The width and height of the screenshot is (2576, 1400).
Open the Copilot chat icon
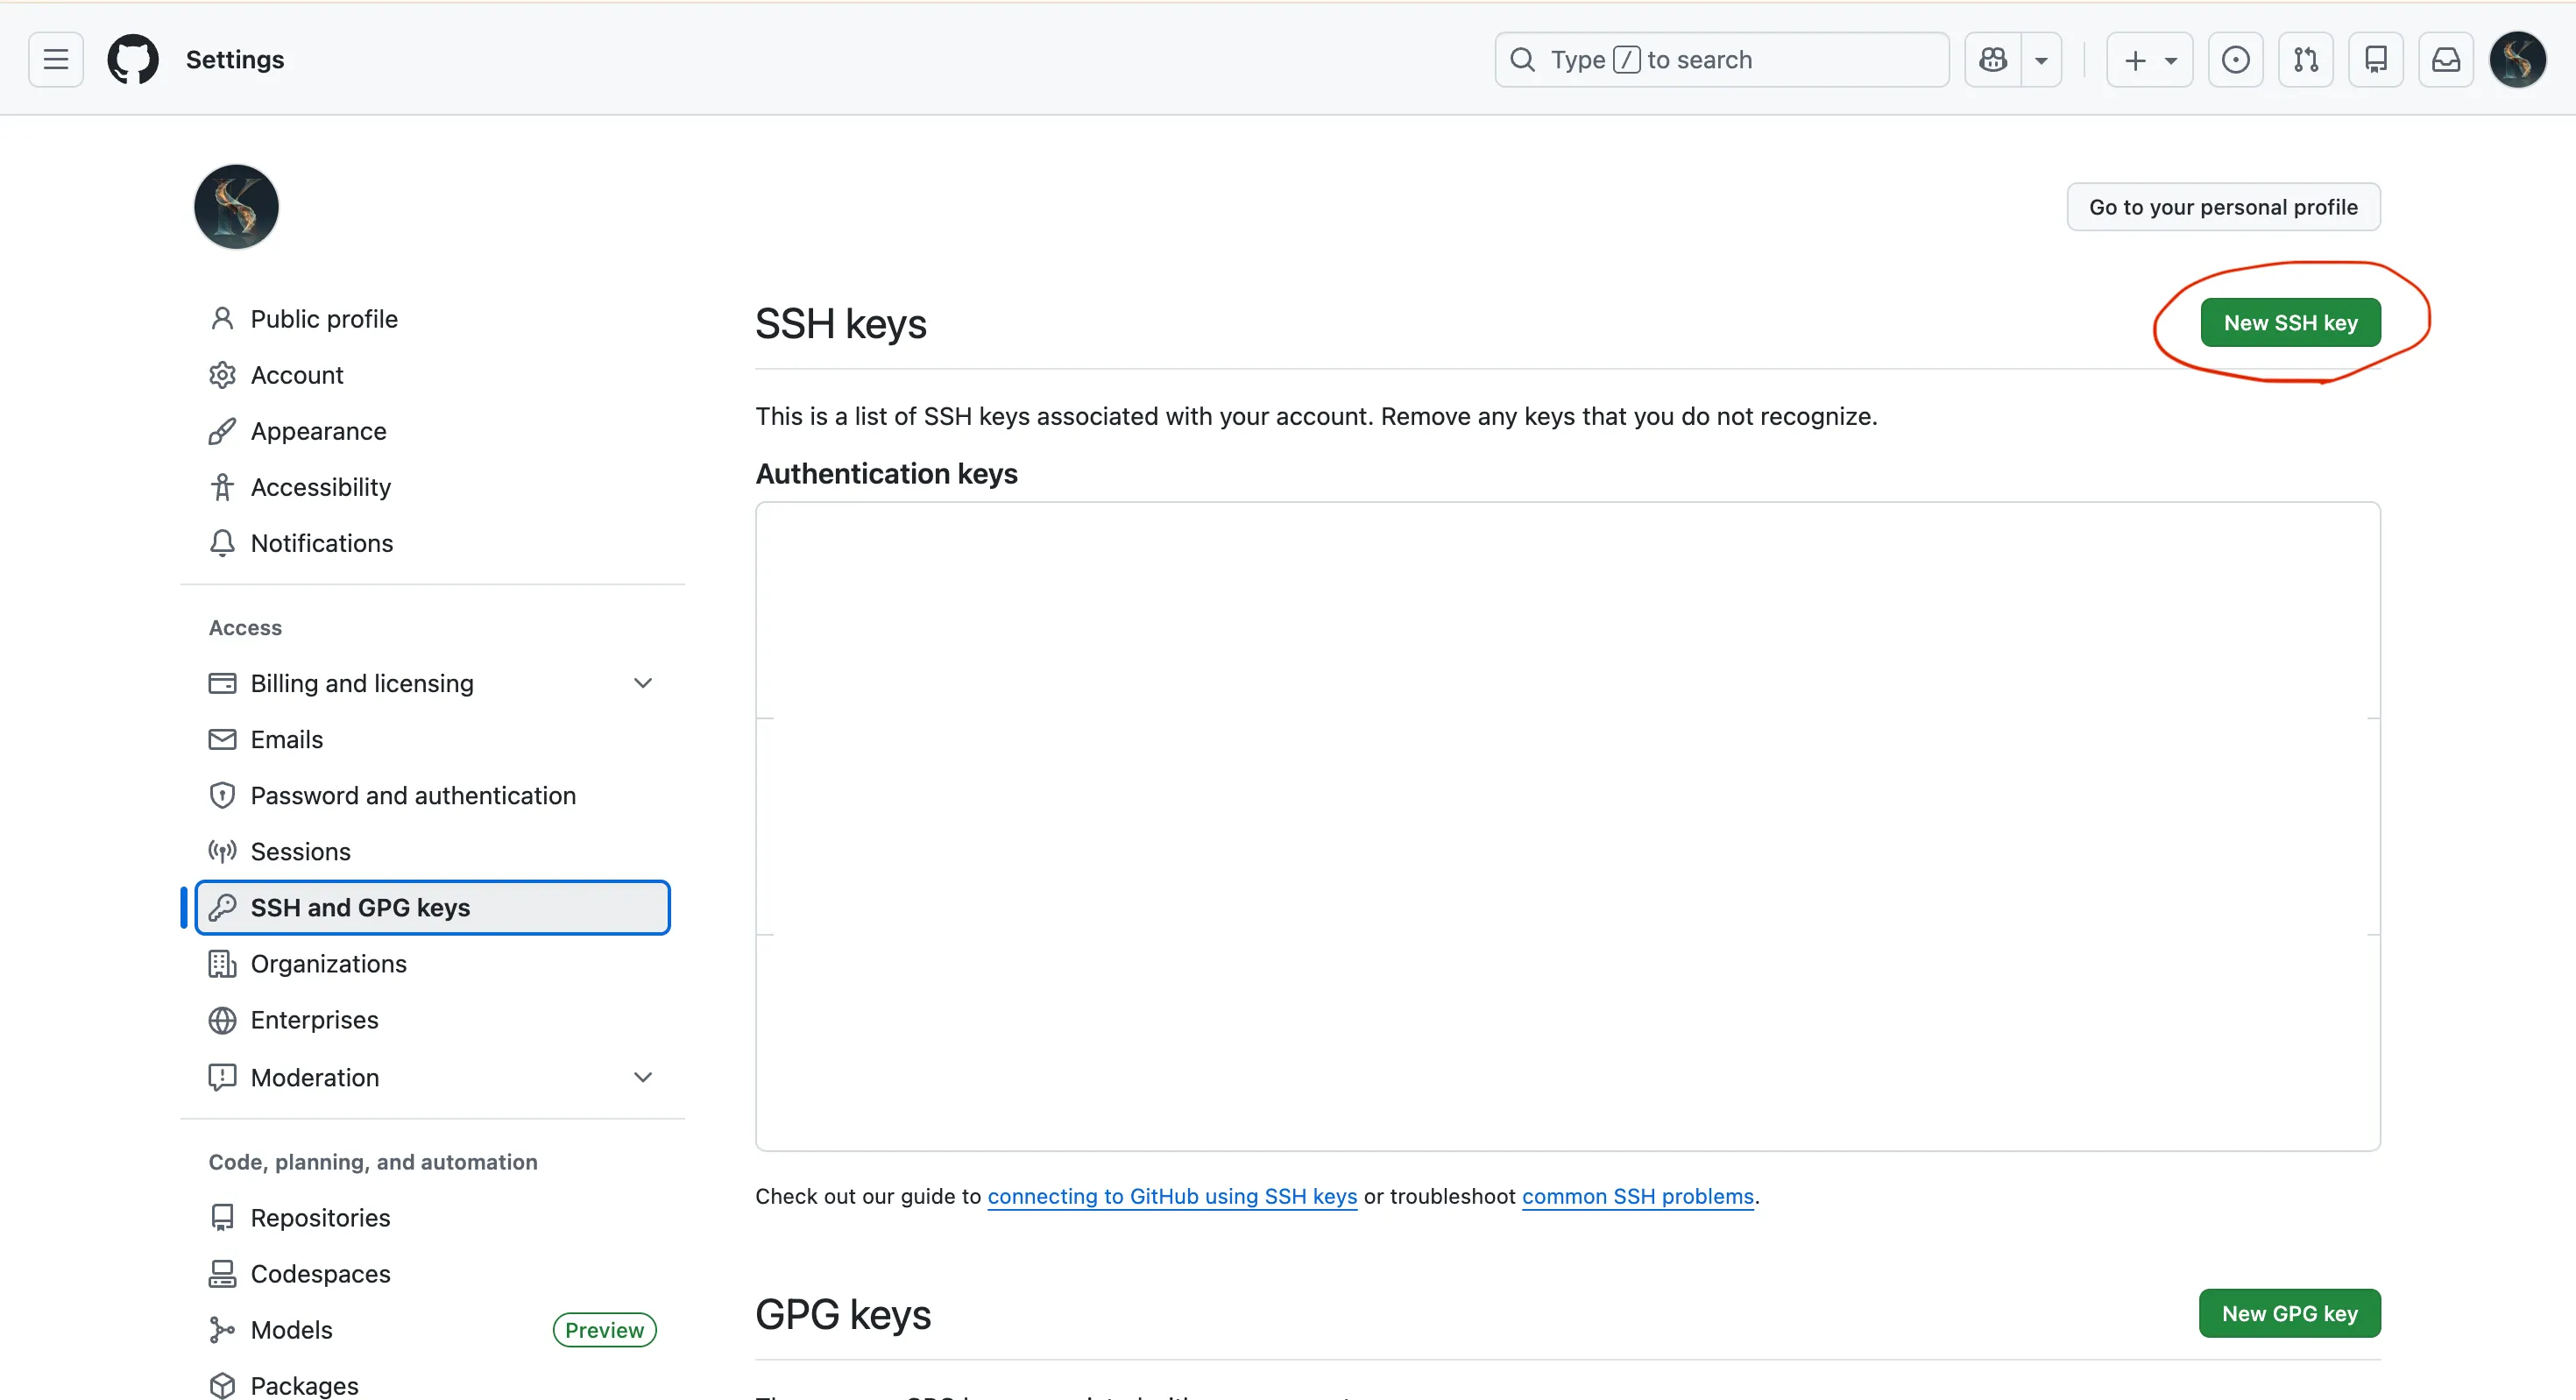[x=1993, y=60]
